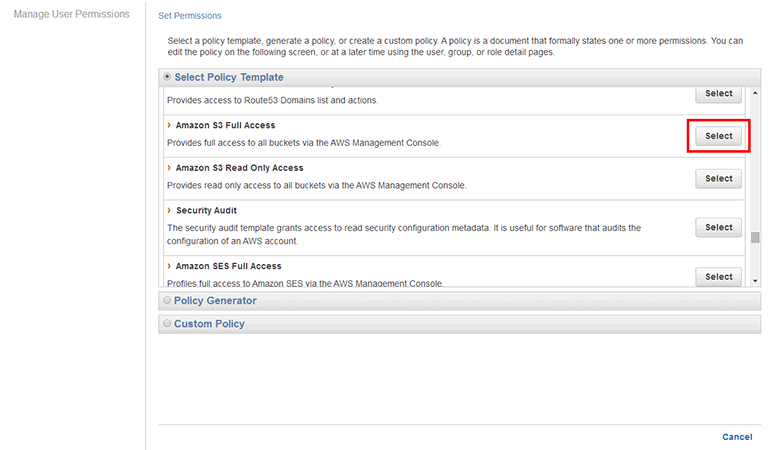Select the Select Policy Template radio button
This screenshot has width=770, height=450.
(x=167, y=77)
